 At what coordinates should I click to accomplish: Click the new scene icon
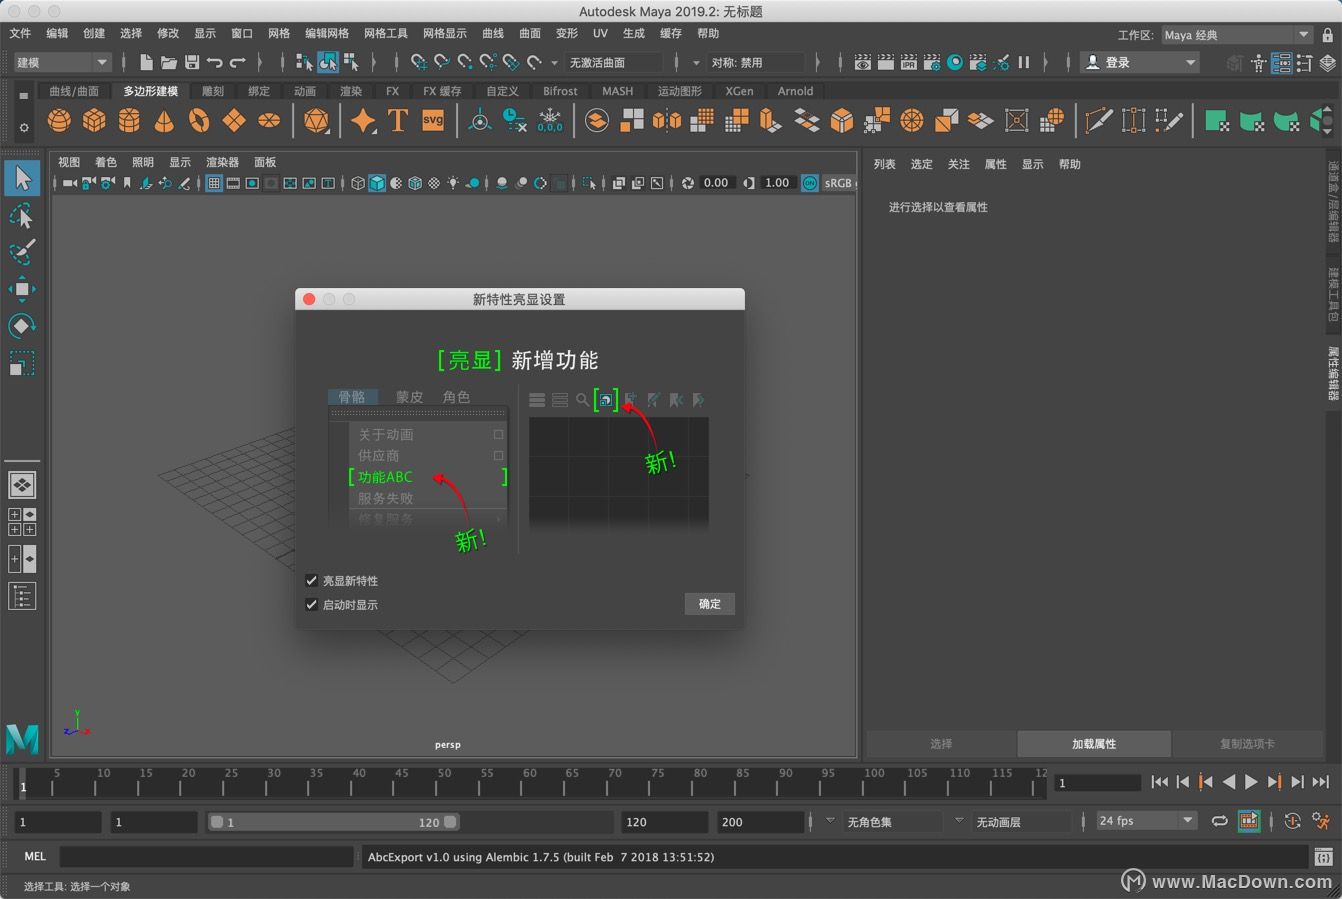(x=146, y=62)
